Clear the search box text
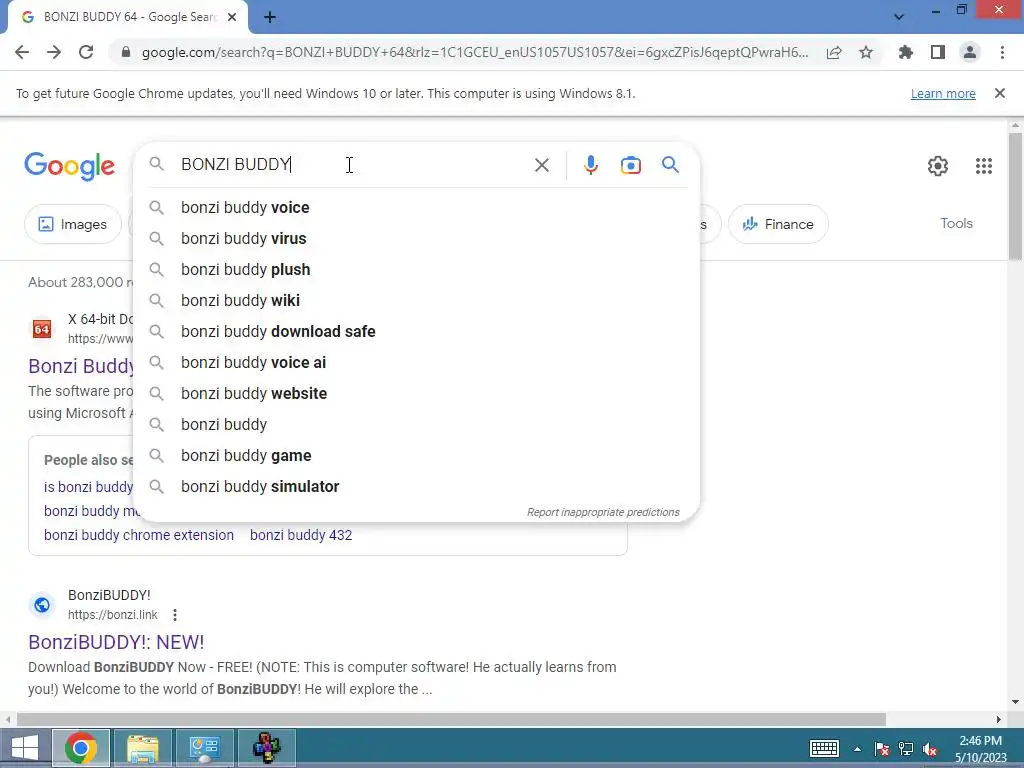 541,165
